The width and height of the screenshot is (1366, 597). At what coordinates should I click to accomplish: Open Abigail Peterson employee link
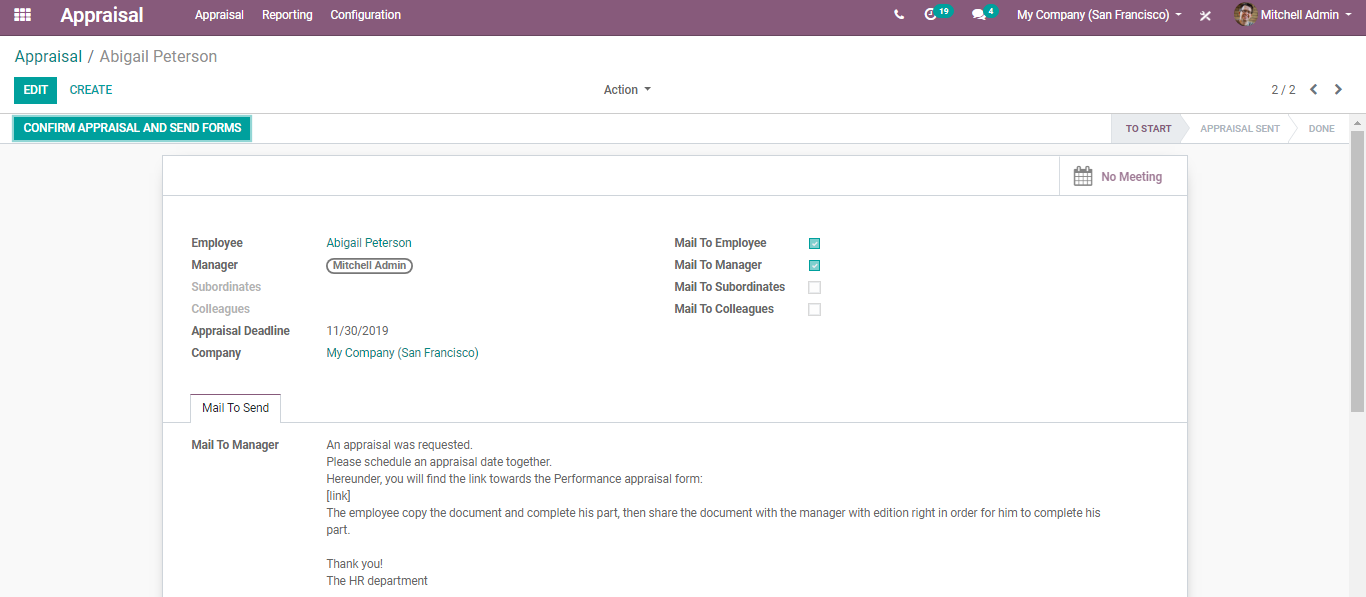369,243
